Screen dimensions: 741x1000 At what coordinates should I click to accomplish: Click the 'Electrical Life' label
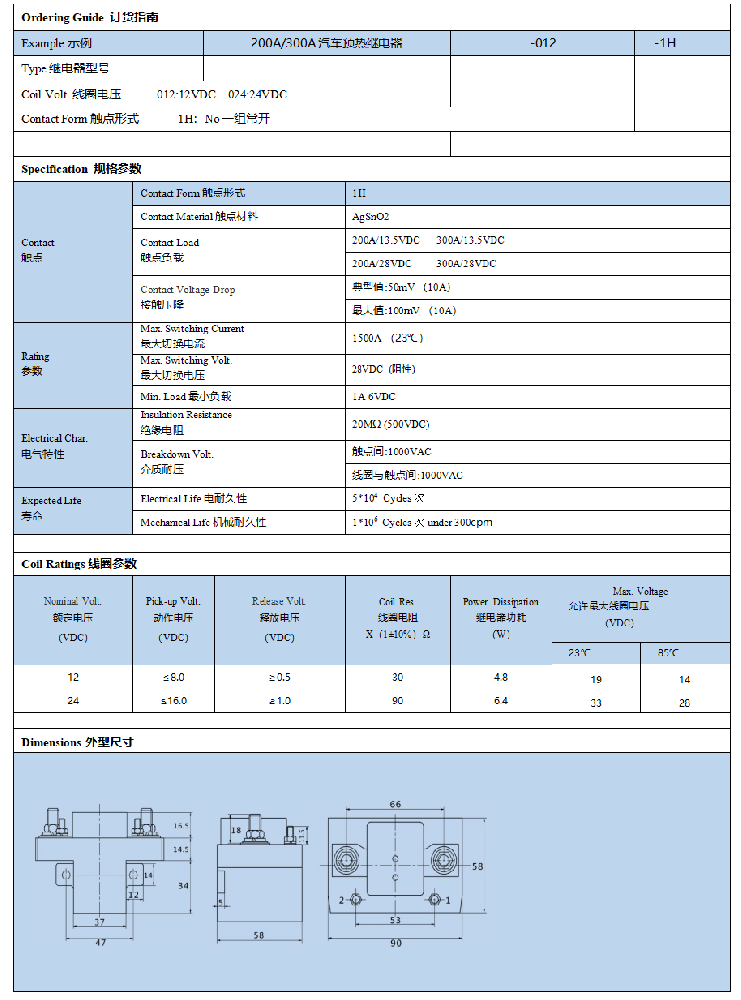coord(194,499)
